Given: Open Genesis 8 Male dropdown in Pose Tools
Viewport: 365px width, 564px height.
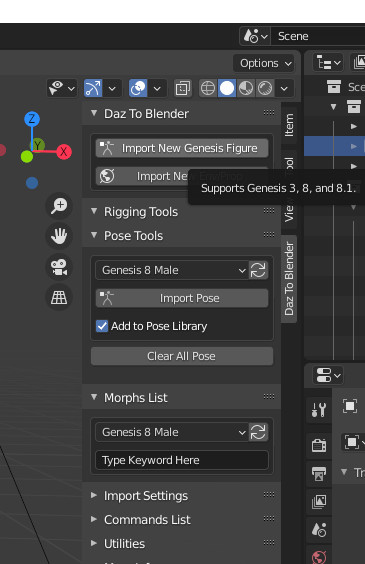Looking at the screenshot, I should [172, 270].
